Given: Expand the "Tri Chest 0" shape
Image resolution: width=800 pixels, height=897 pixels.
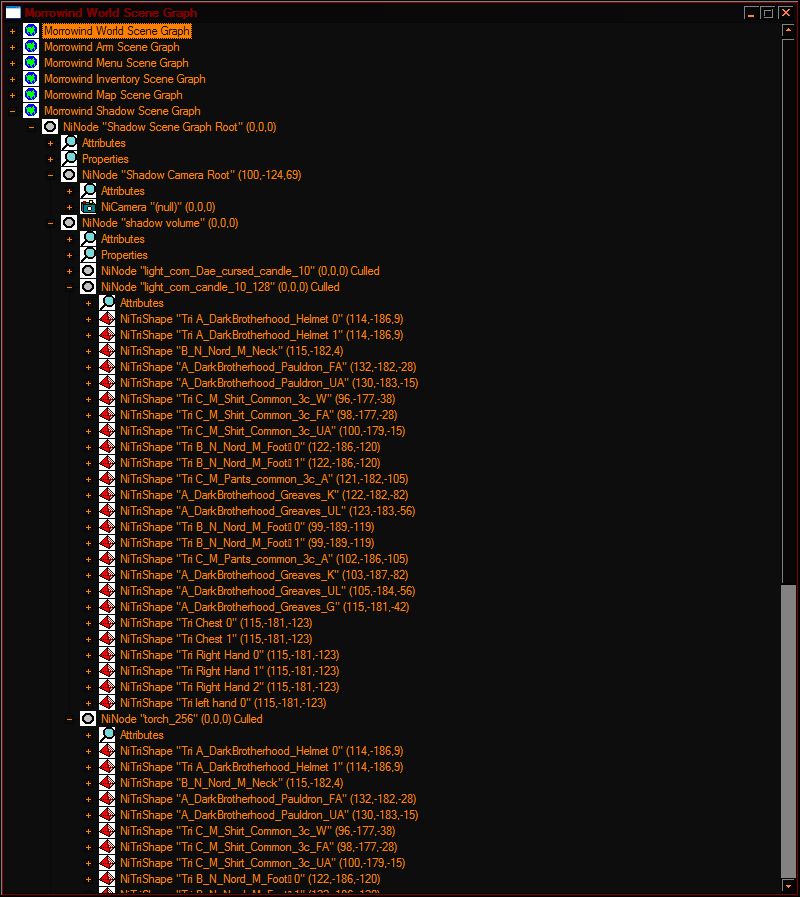Looking at the screenshot, I should 88,623.
